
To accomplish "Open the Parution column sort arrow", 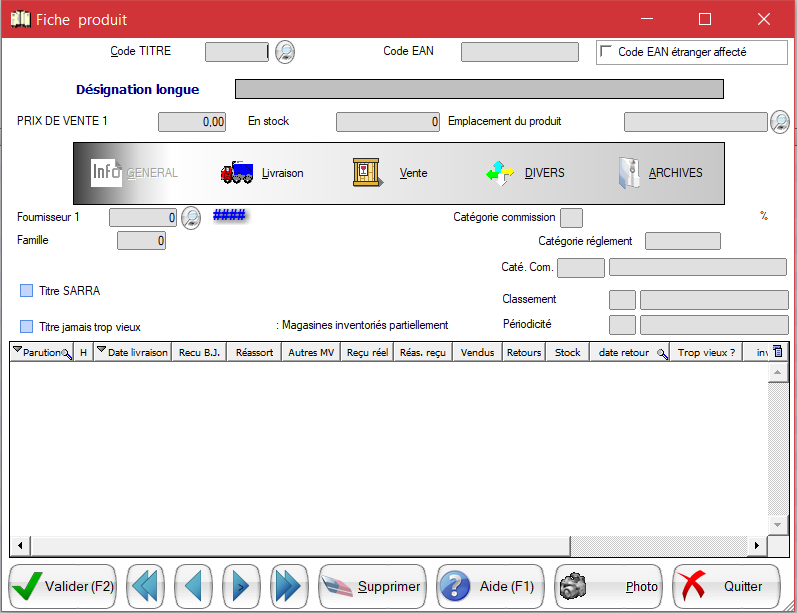I will click(x=17, y=351).
